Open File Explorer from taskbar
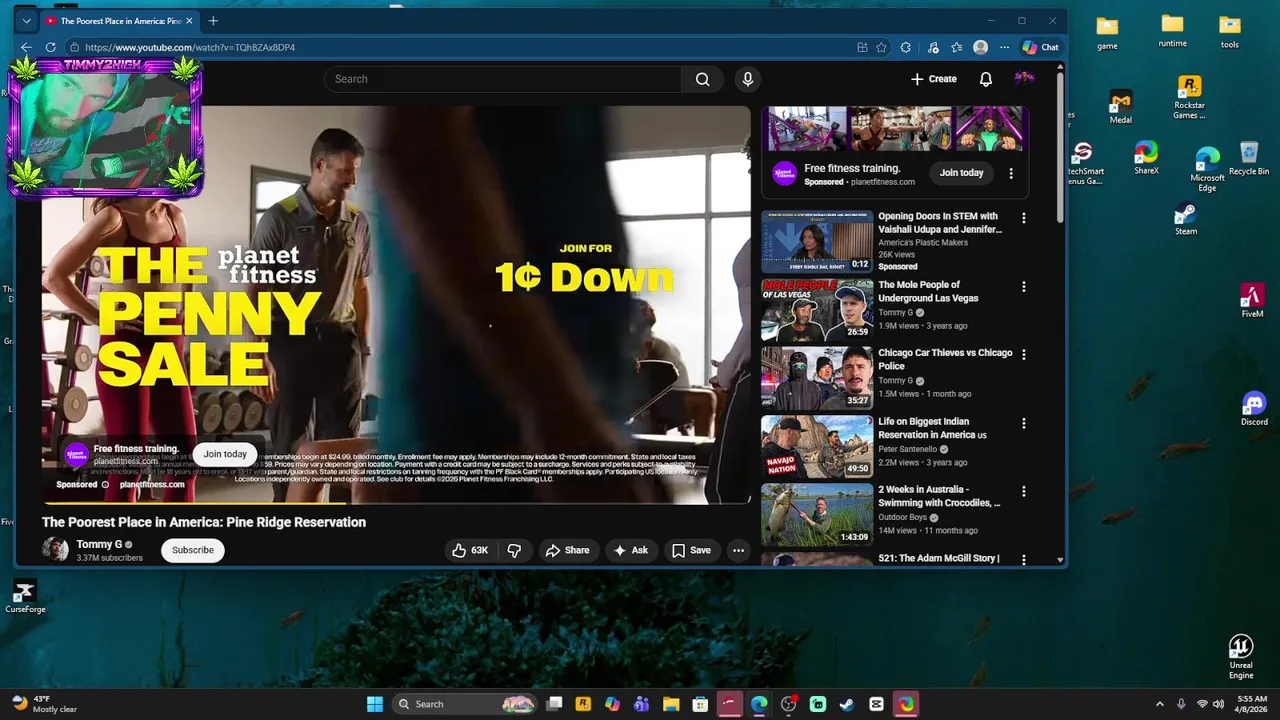The width and height of the screenshot is (1280, 720). coord(671,704)
